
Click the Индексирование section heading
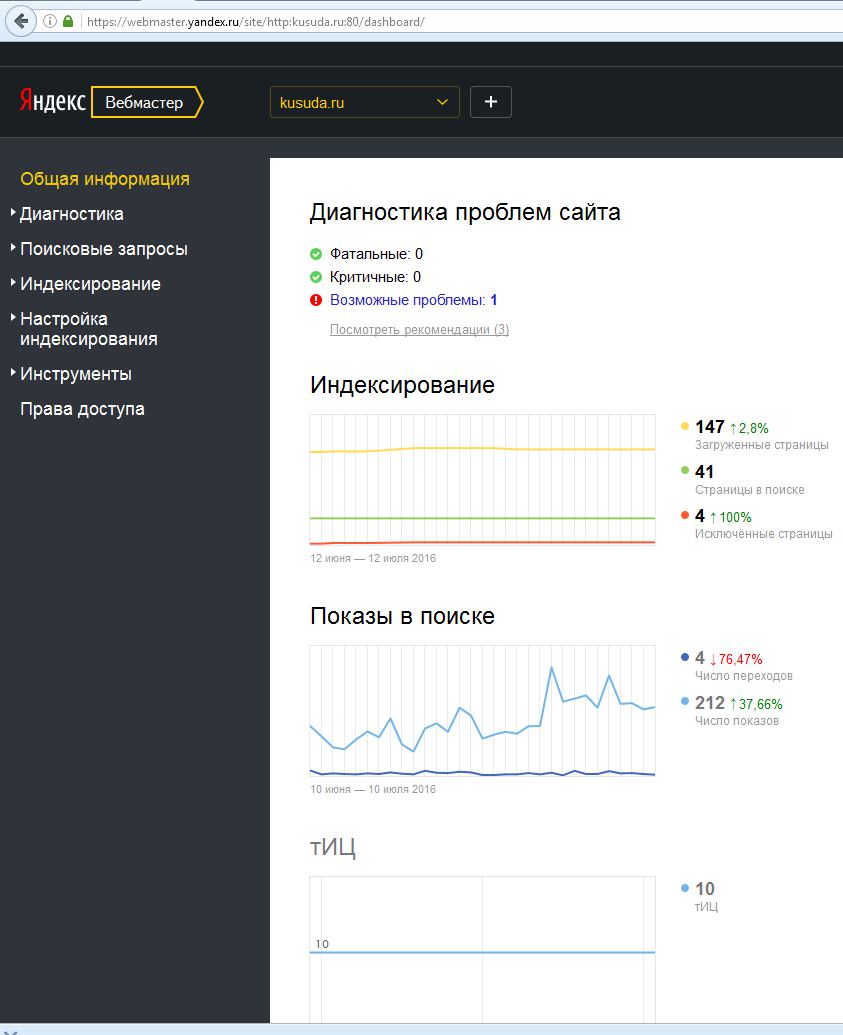[x=403, y=385]
